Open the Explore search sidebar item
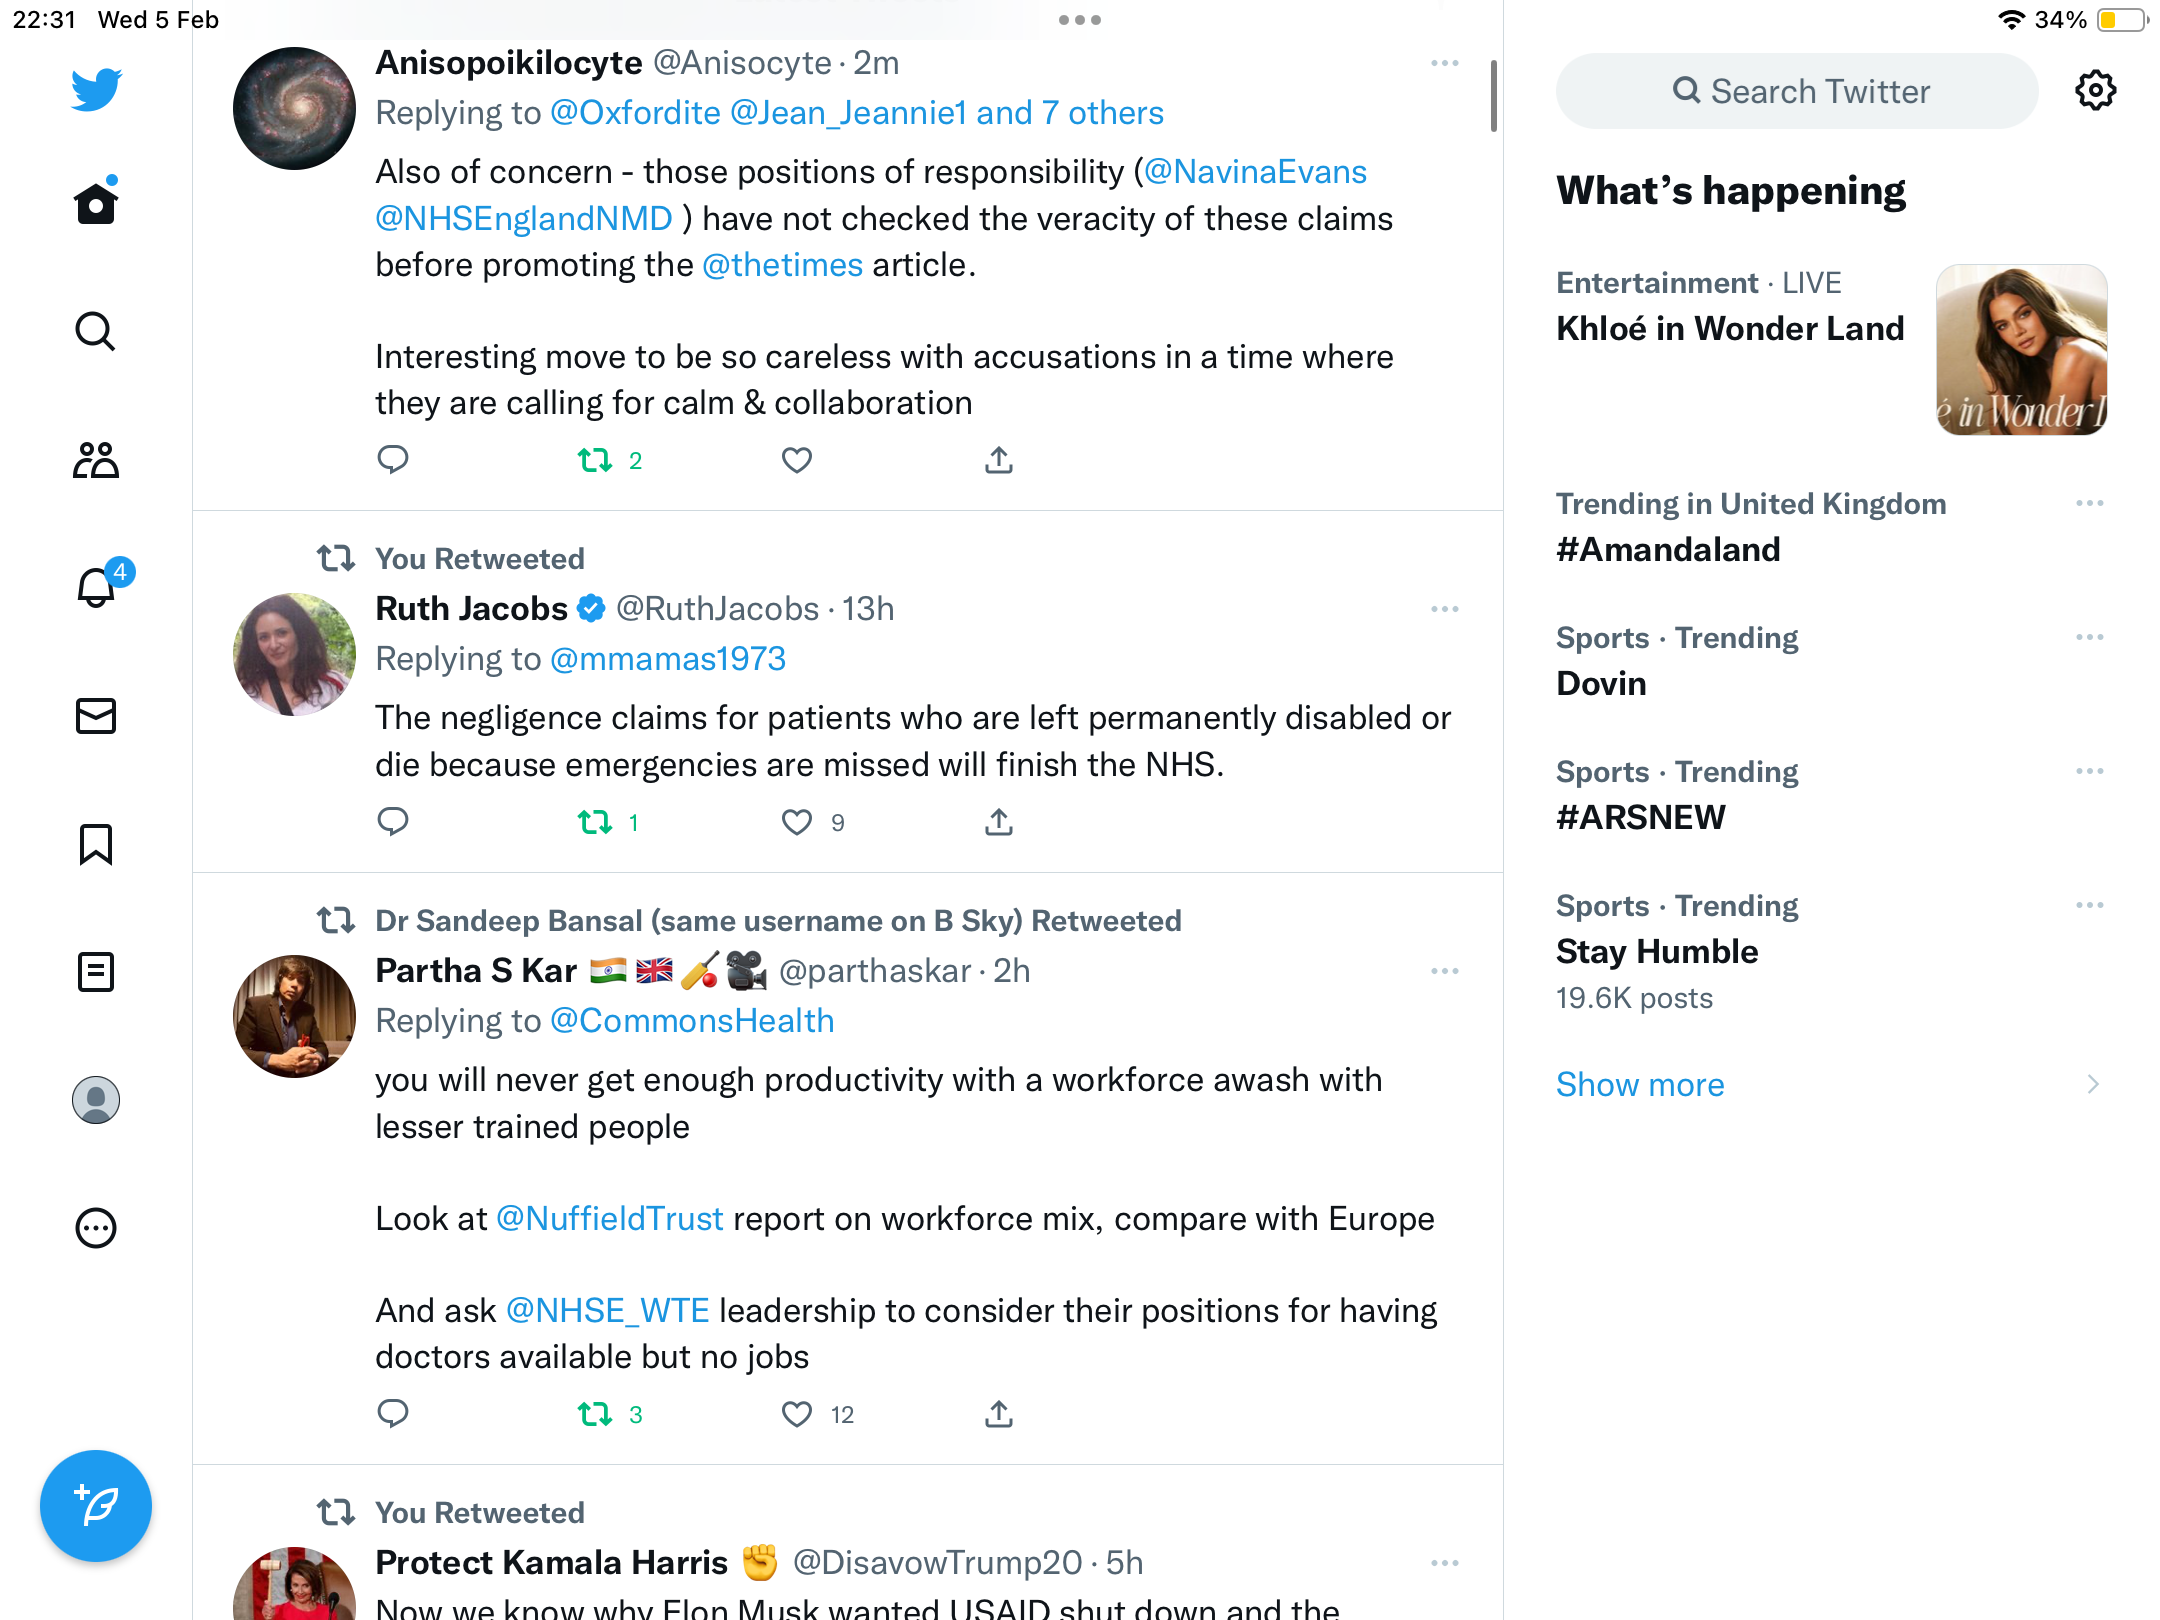 click(x=96, y=332)
